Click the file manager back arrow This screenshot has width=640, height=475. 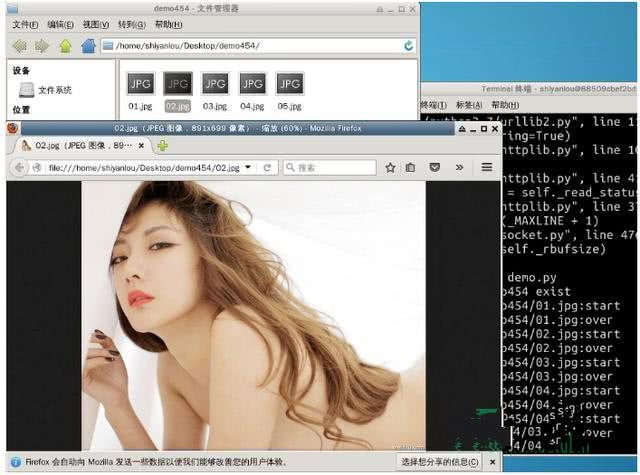pos(19,46)
